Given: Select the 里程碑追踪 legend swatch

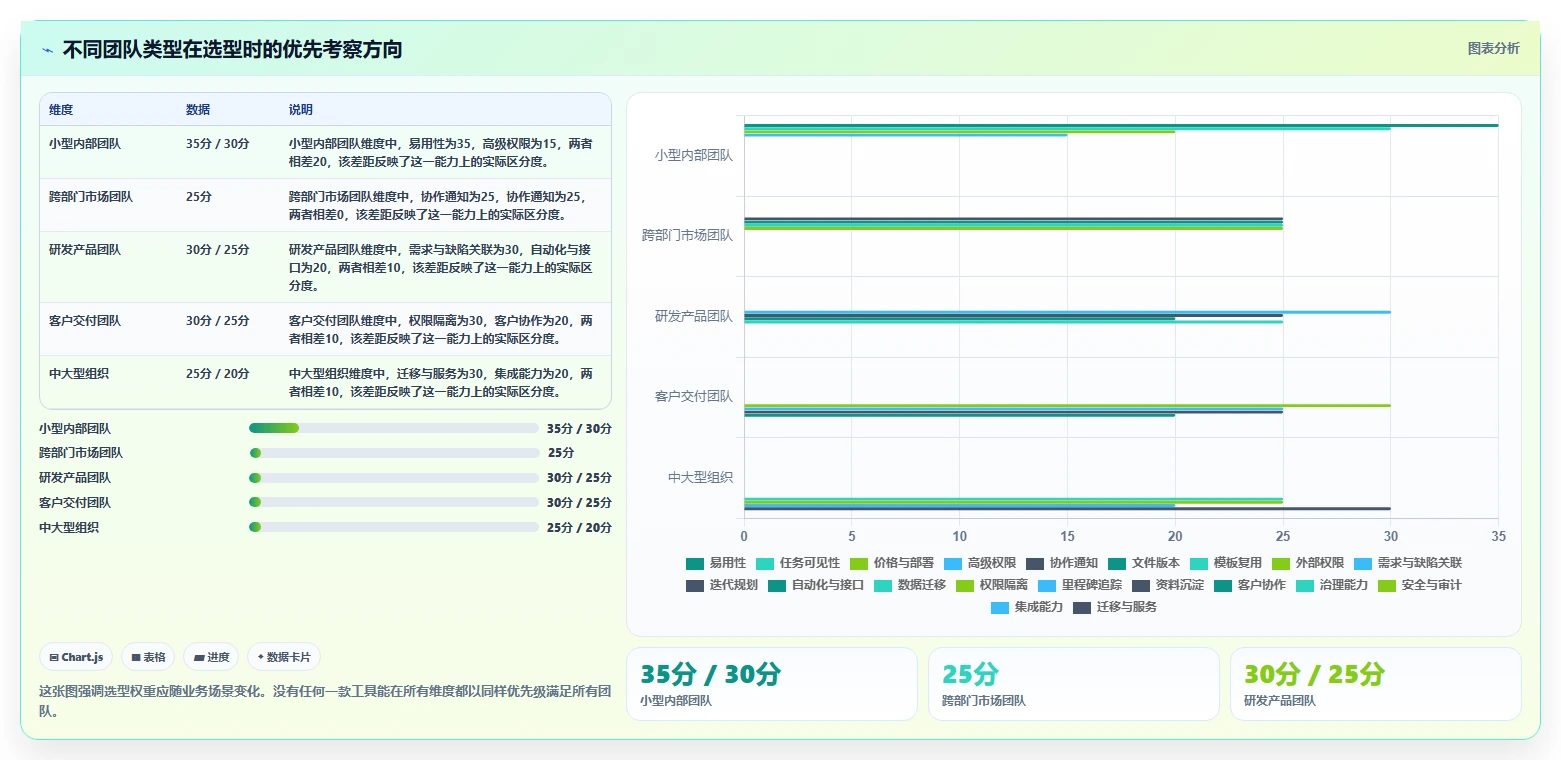Looking at the screenshot, I should click(x=1047, y=585).
